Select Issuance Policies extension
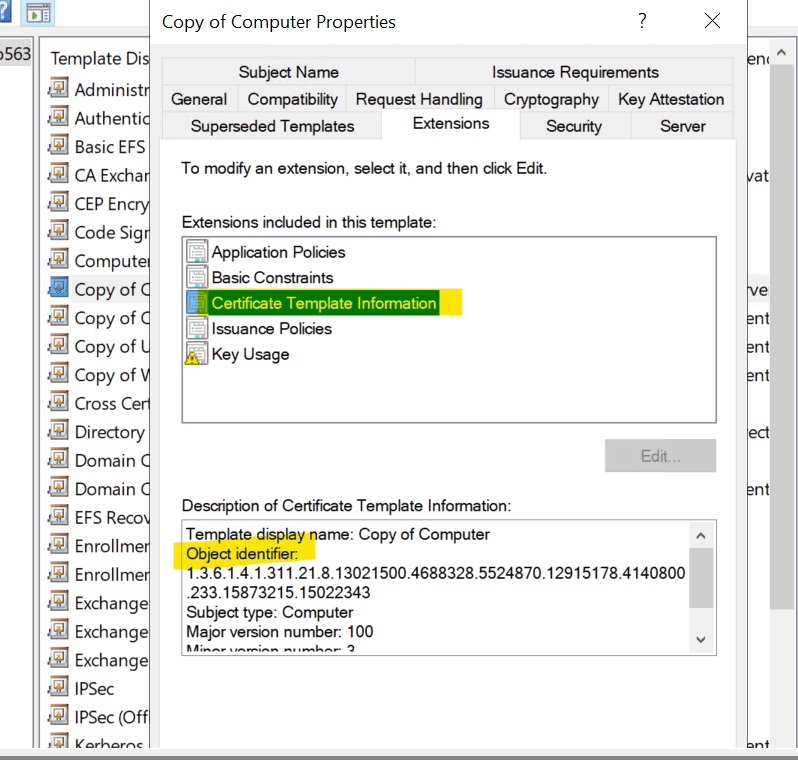 pos(271,328)
